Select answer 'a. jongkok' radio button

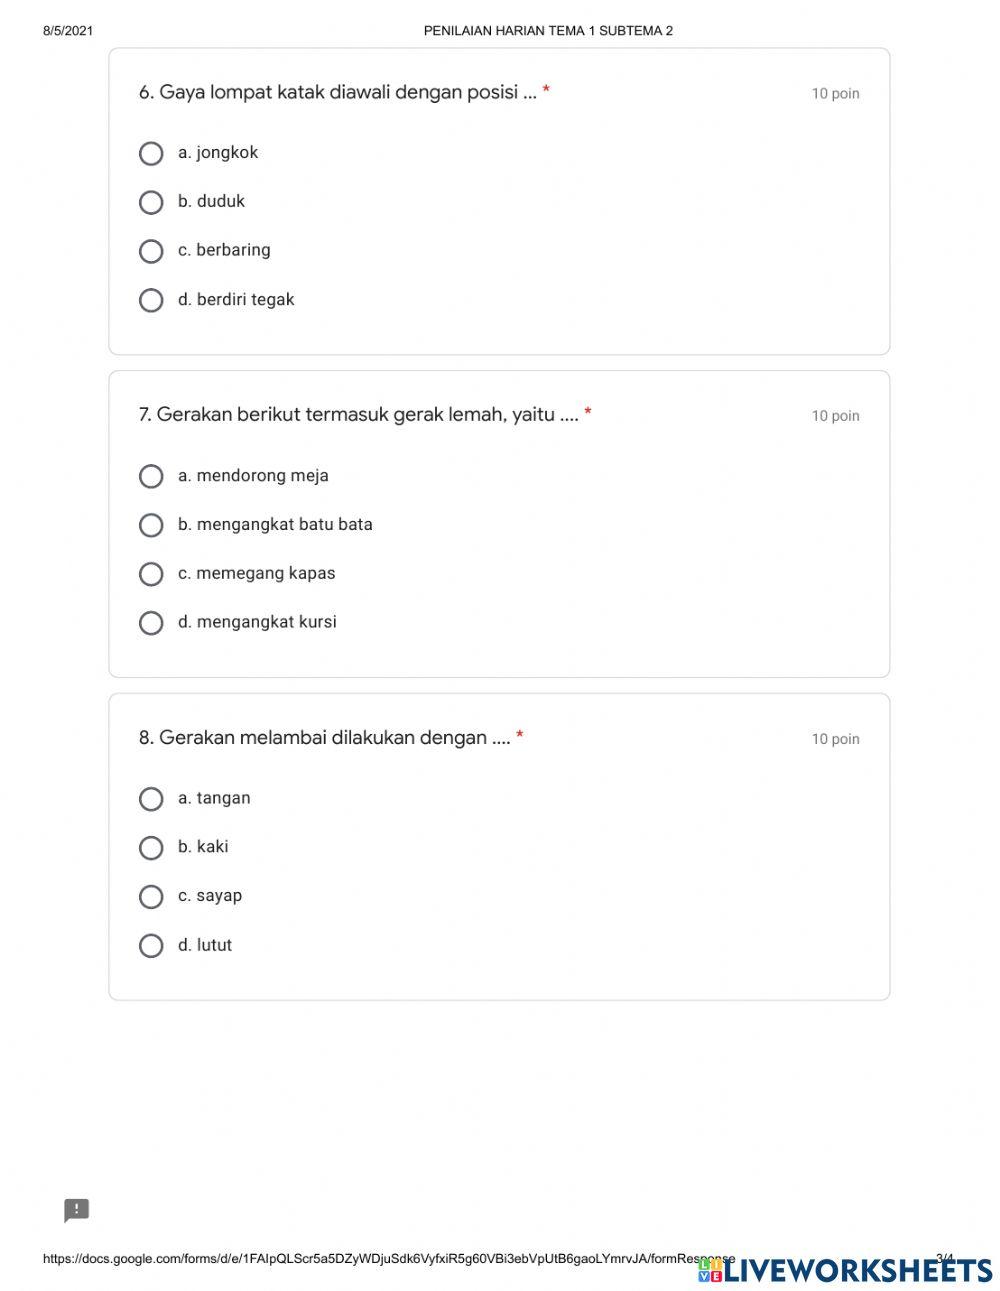pos(151,153)
